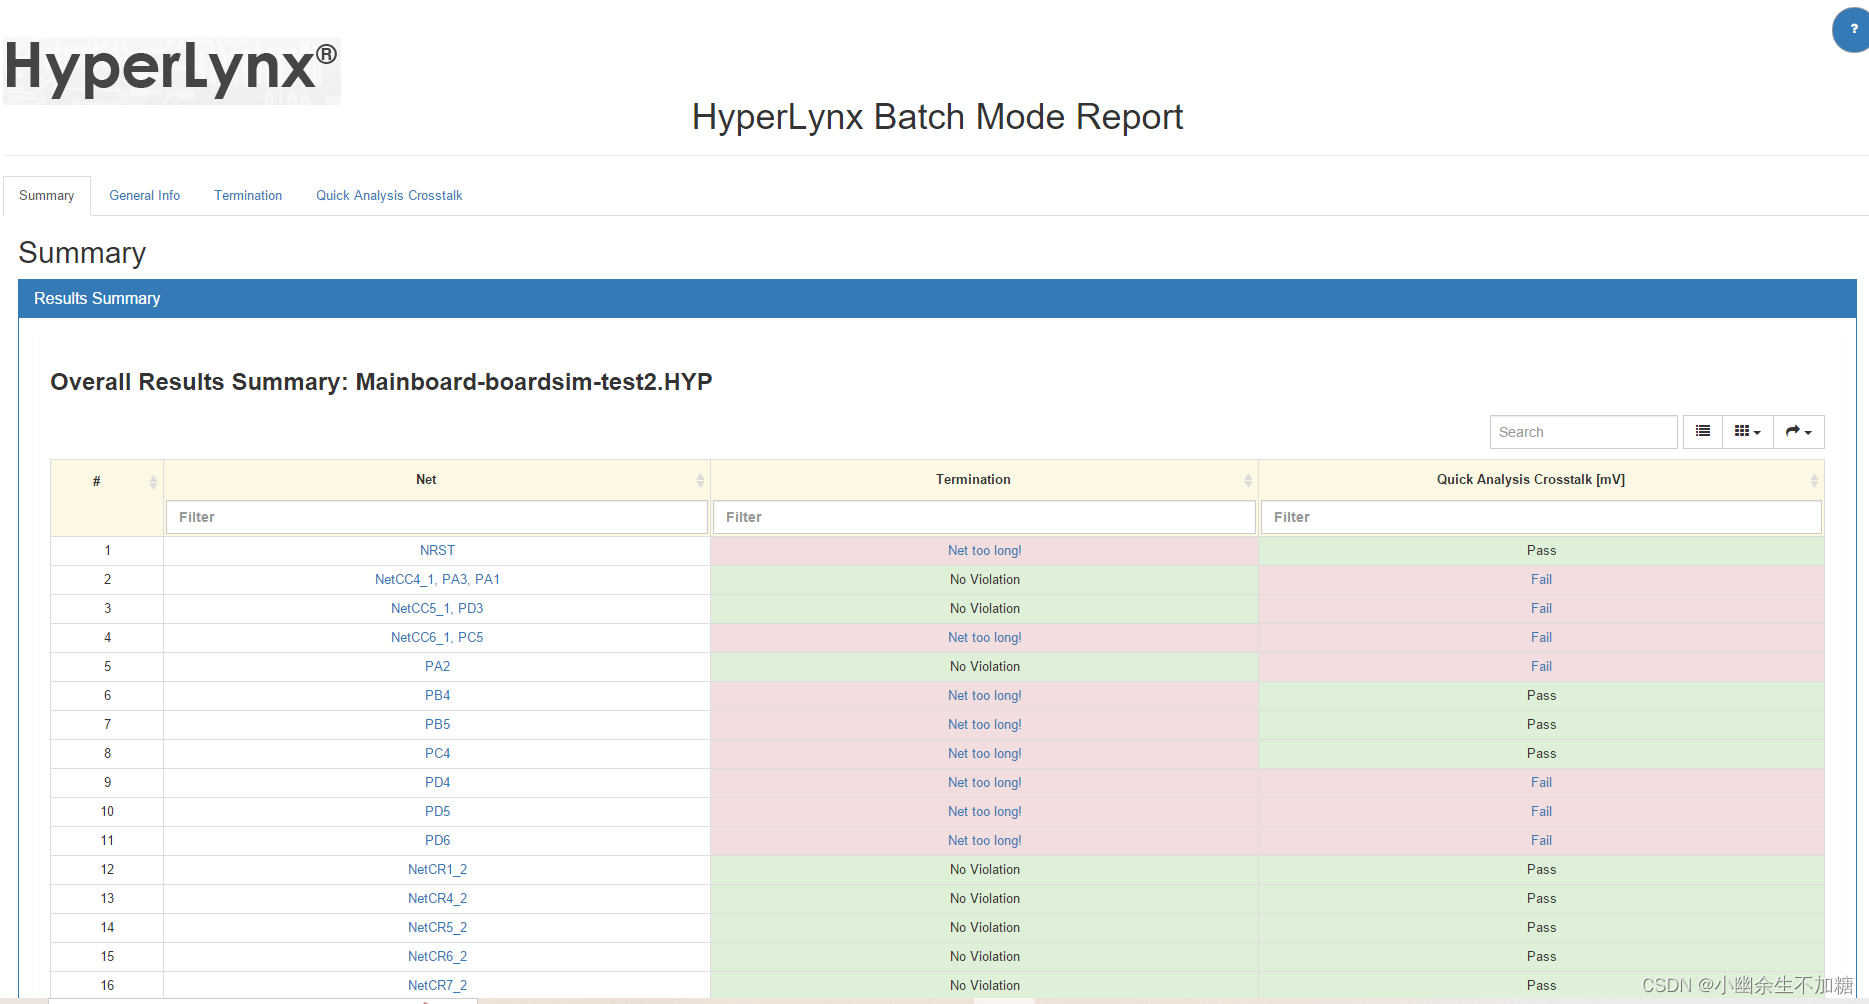1869x1004 pixels.
Task: Open the NetCR4_2 net link
Action: [x=437, y=898]
